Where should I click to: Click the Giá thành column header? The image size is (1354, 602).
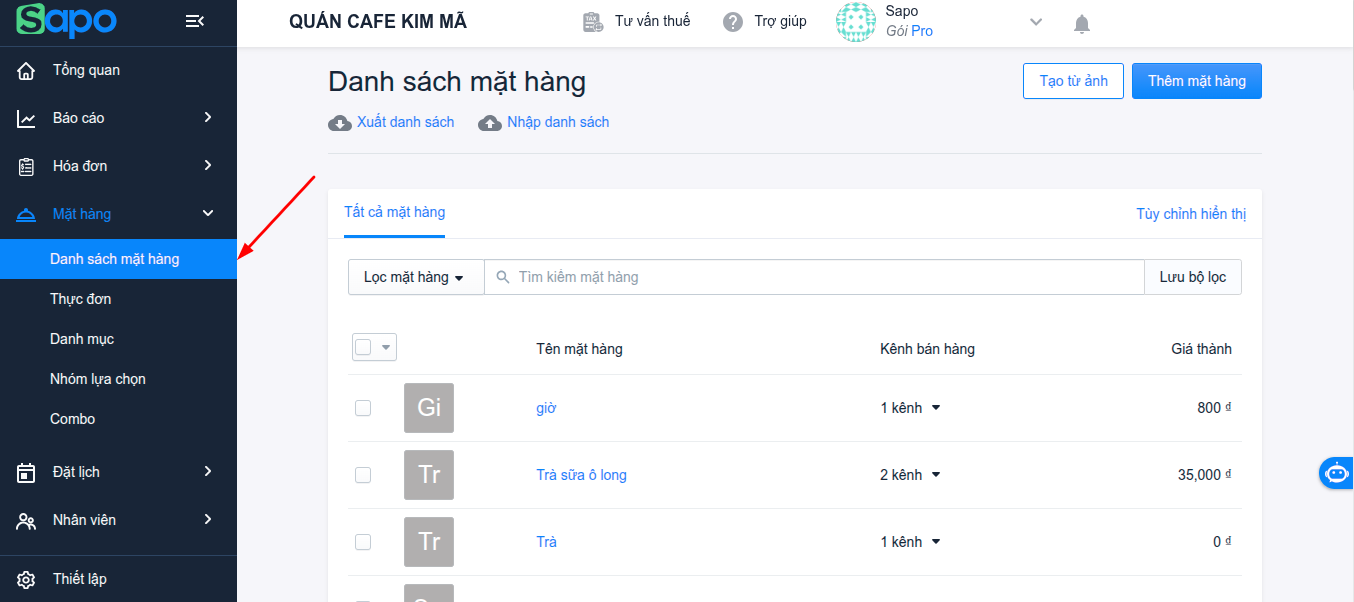click(1201, 349)
